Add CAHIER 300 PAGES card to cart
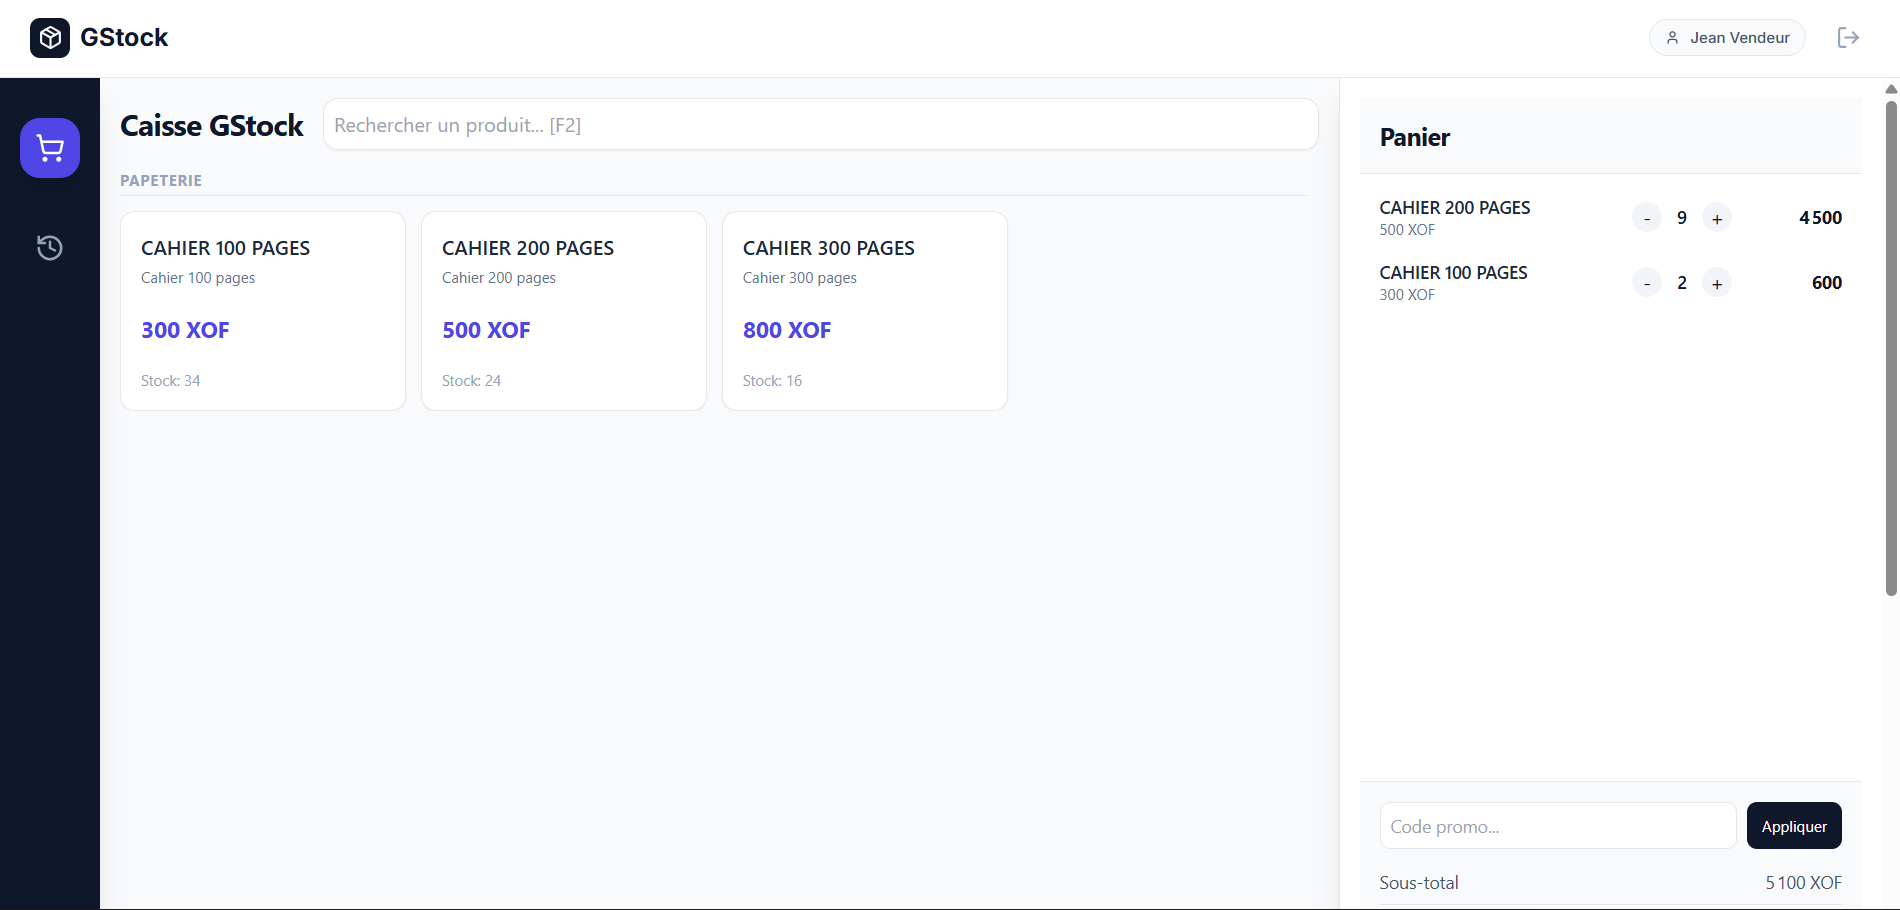Image resolution: width=1900 pixels, height=910 pixels. (865, 311)
